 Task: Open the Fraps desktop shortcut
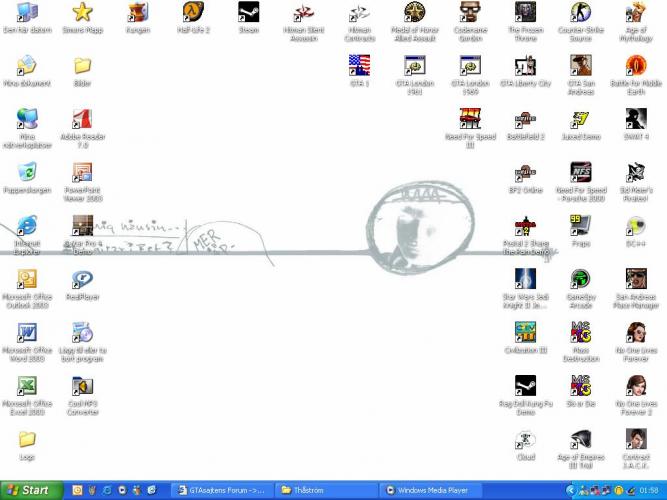click(x=580, y=226)
